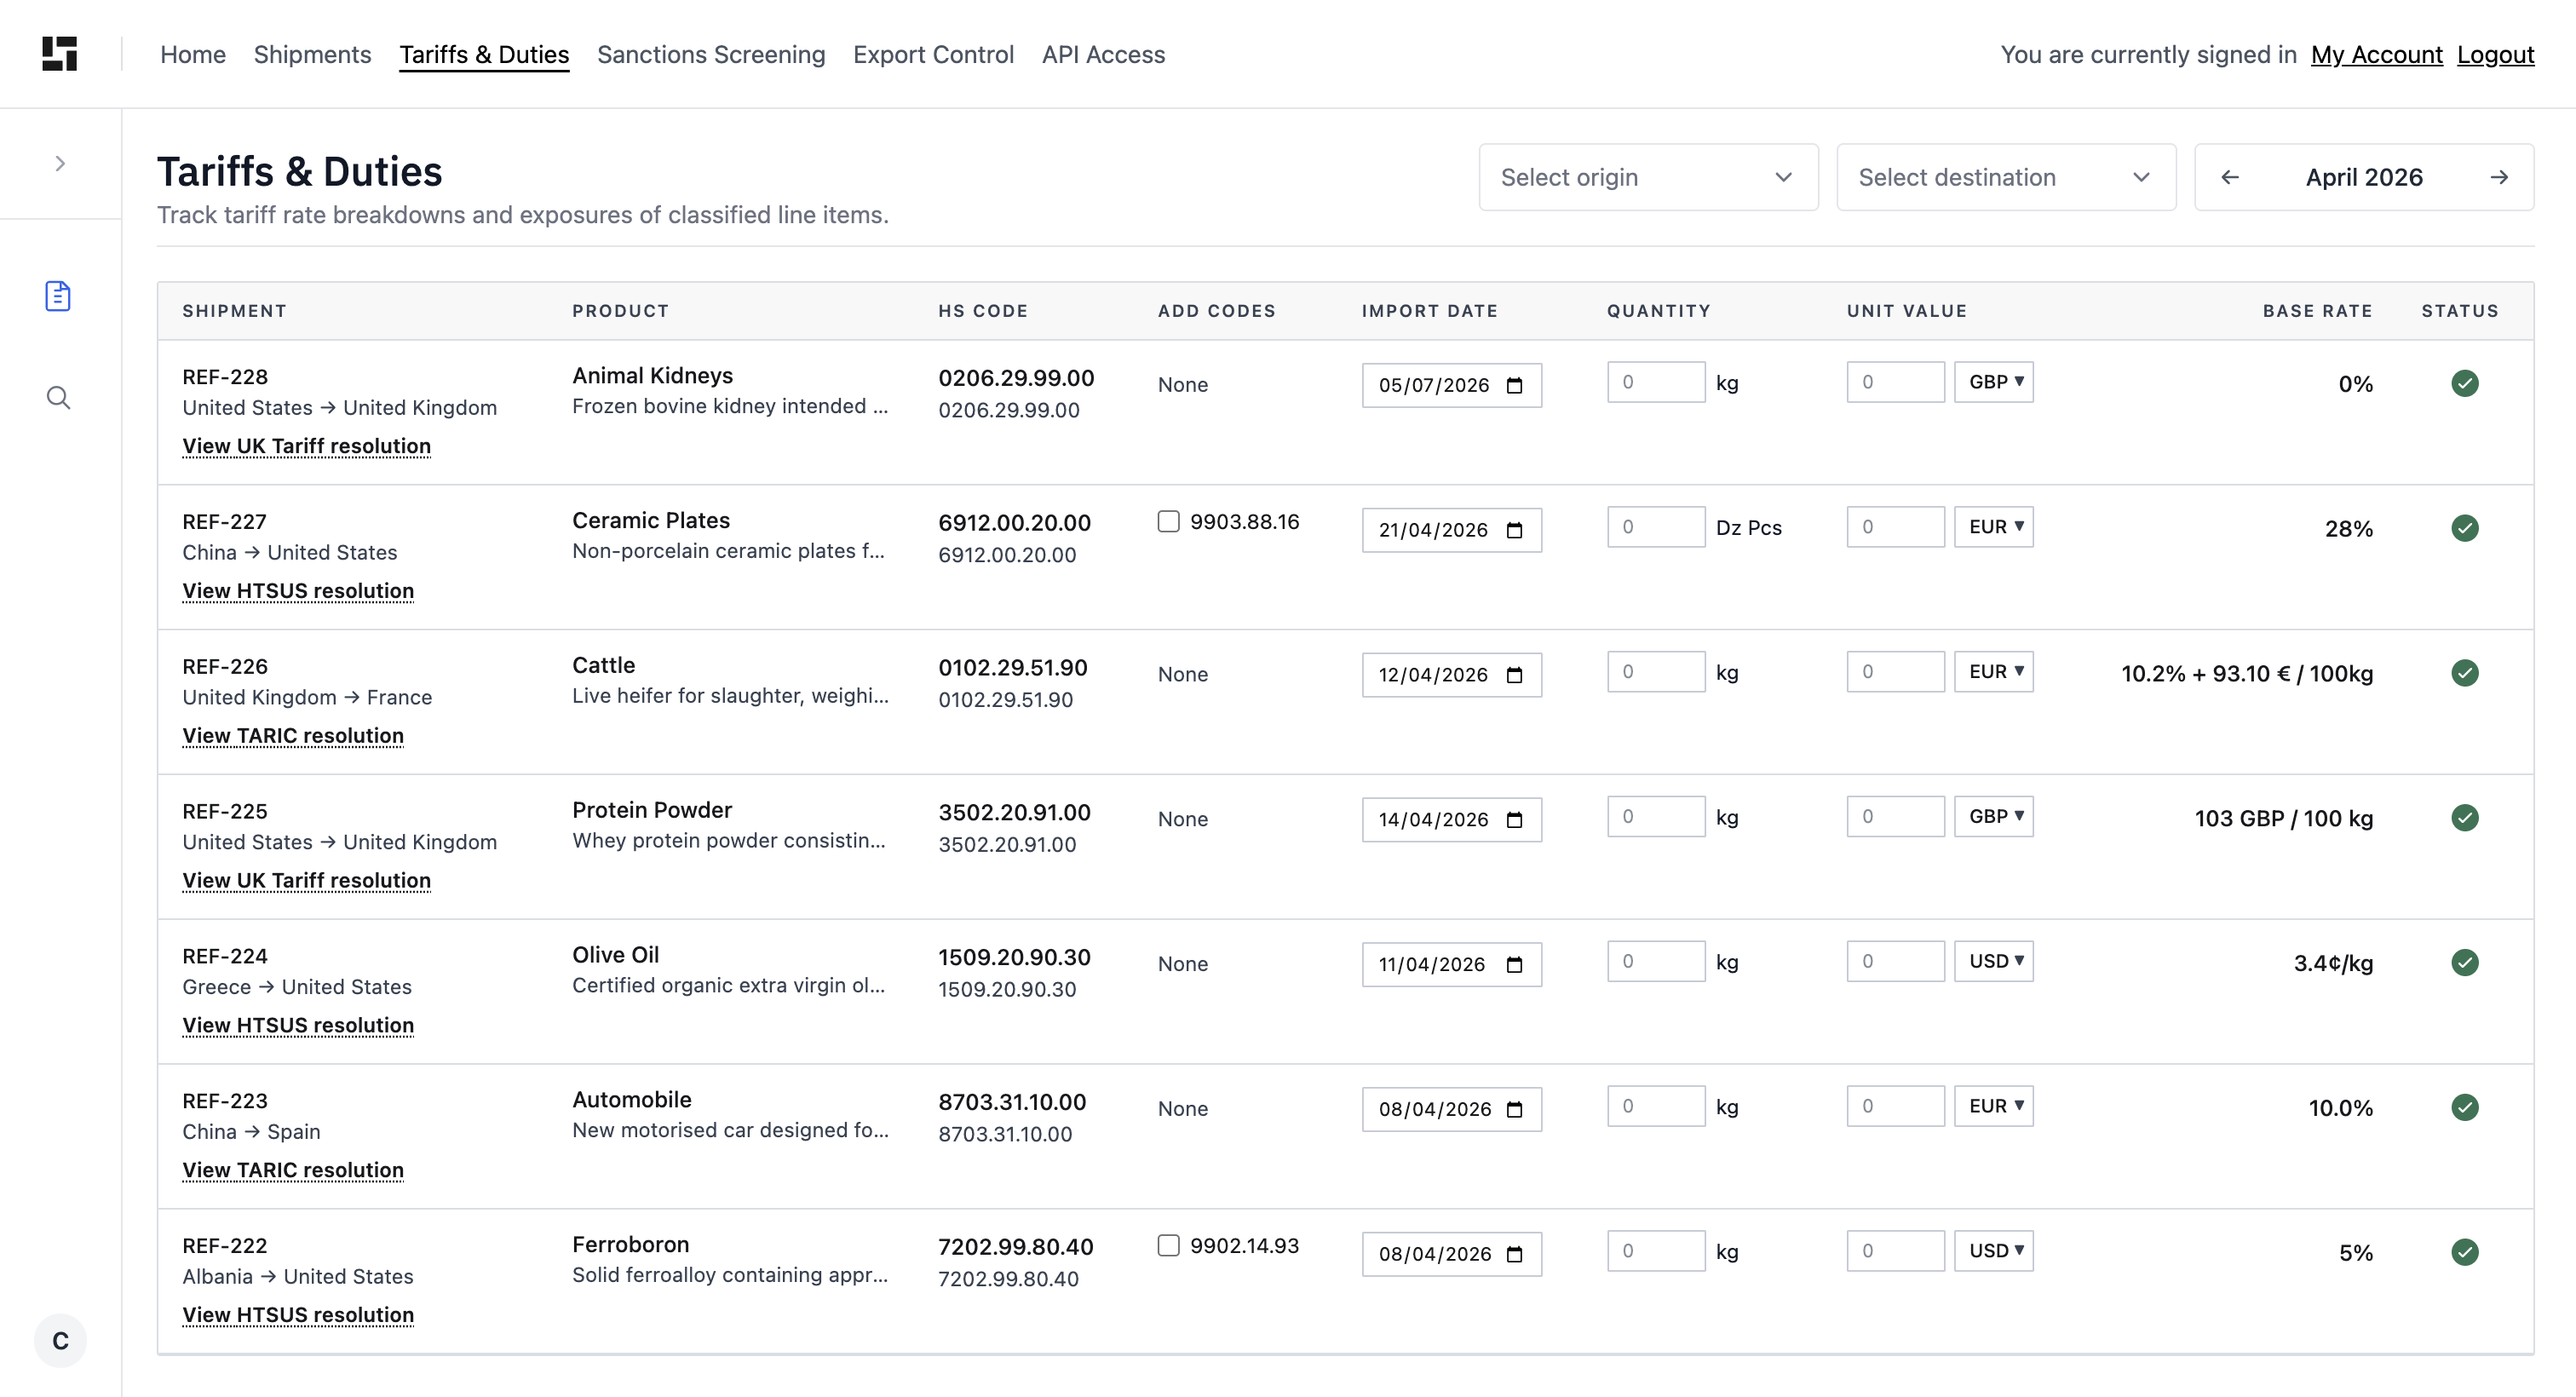Go to the next month arrow
This screenshot has width=2576, height=1397.
pos(2499,177)
